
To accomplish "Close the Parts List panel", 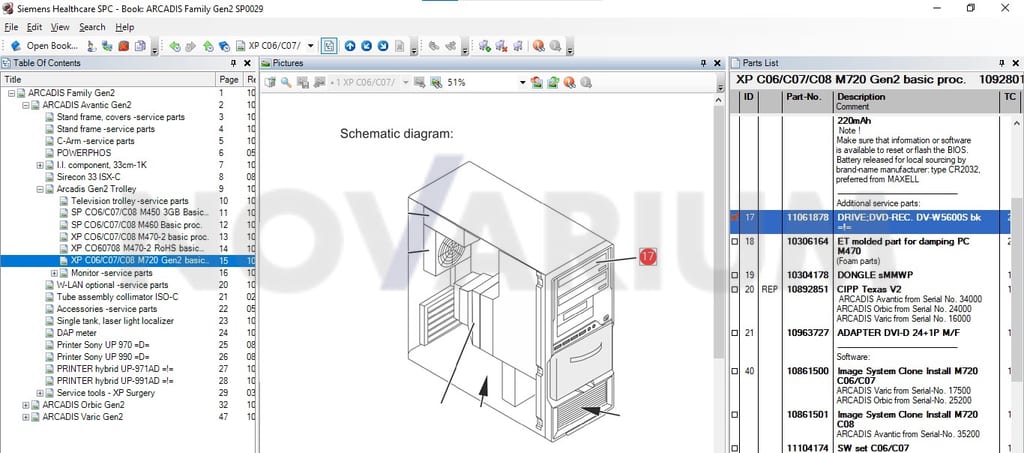I will [1016, 63].
